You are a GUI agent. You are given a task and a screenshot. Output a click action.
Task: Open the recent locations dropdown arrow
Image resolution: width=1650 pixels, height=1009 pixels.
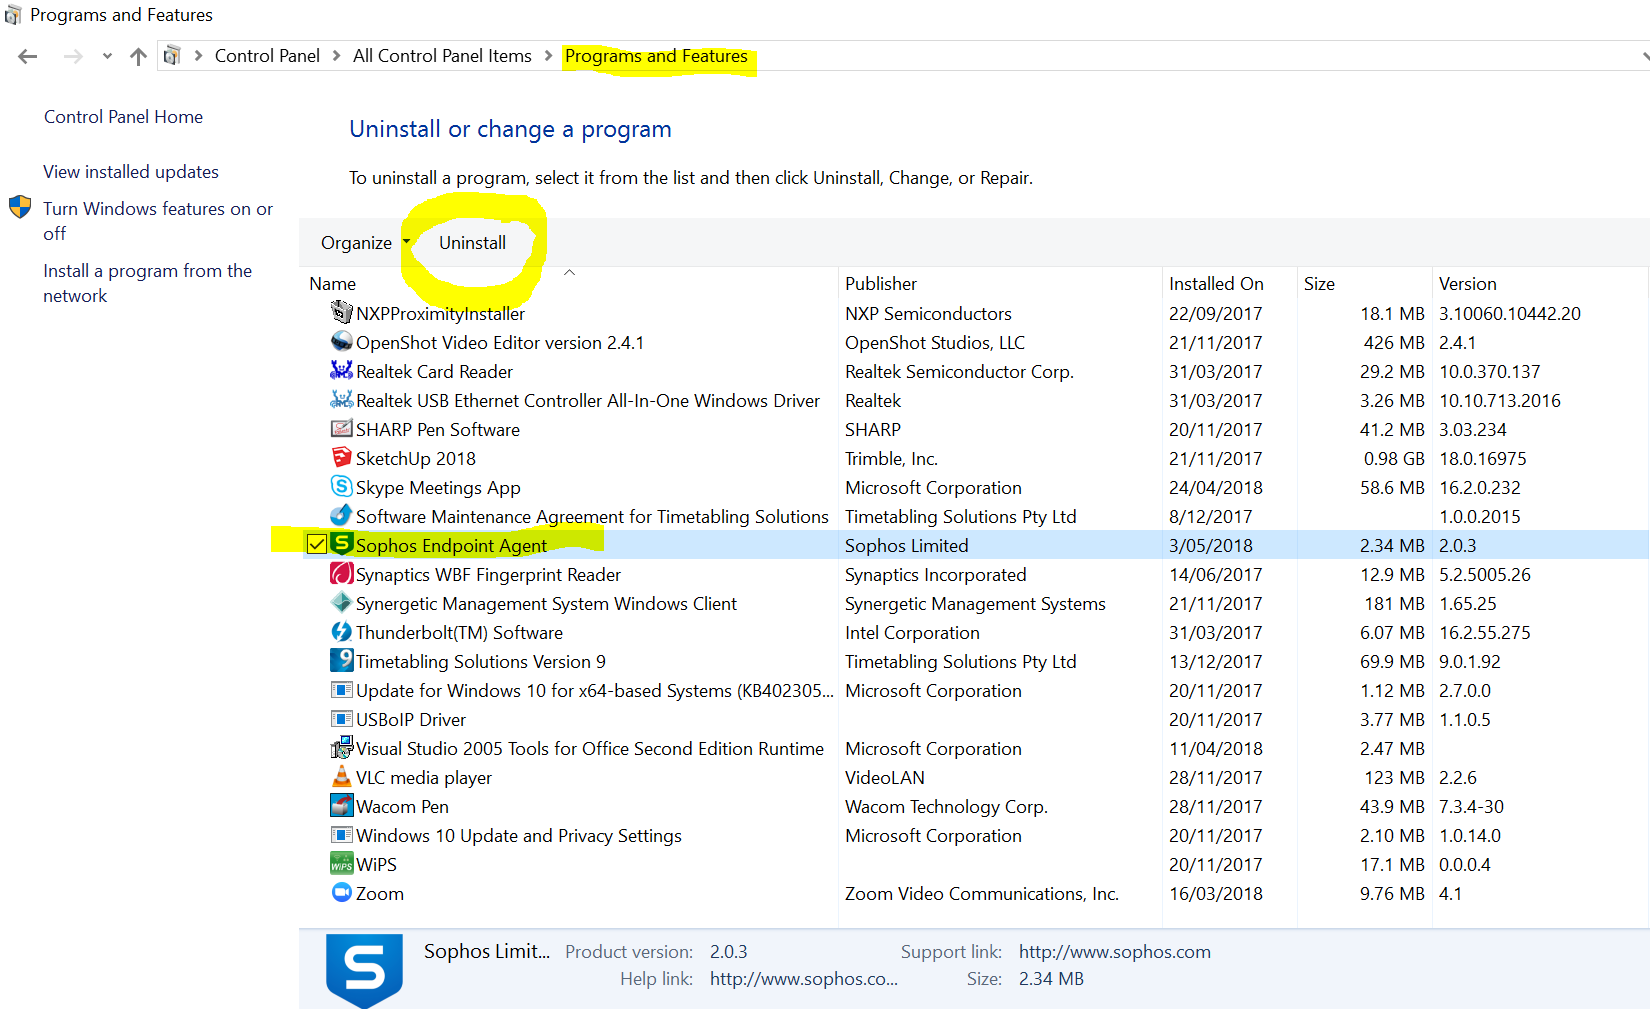(107, 56)
